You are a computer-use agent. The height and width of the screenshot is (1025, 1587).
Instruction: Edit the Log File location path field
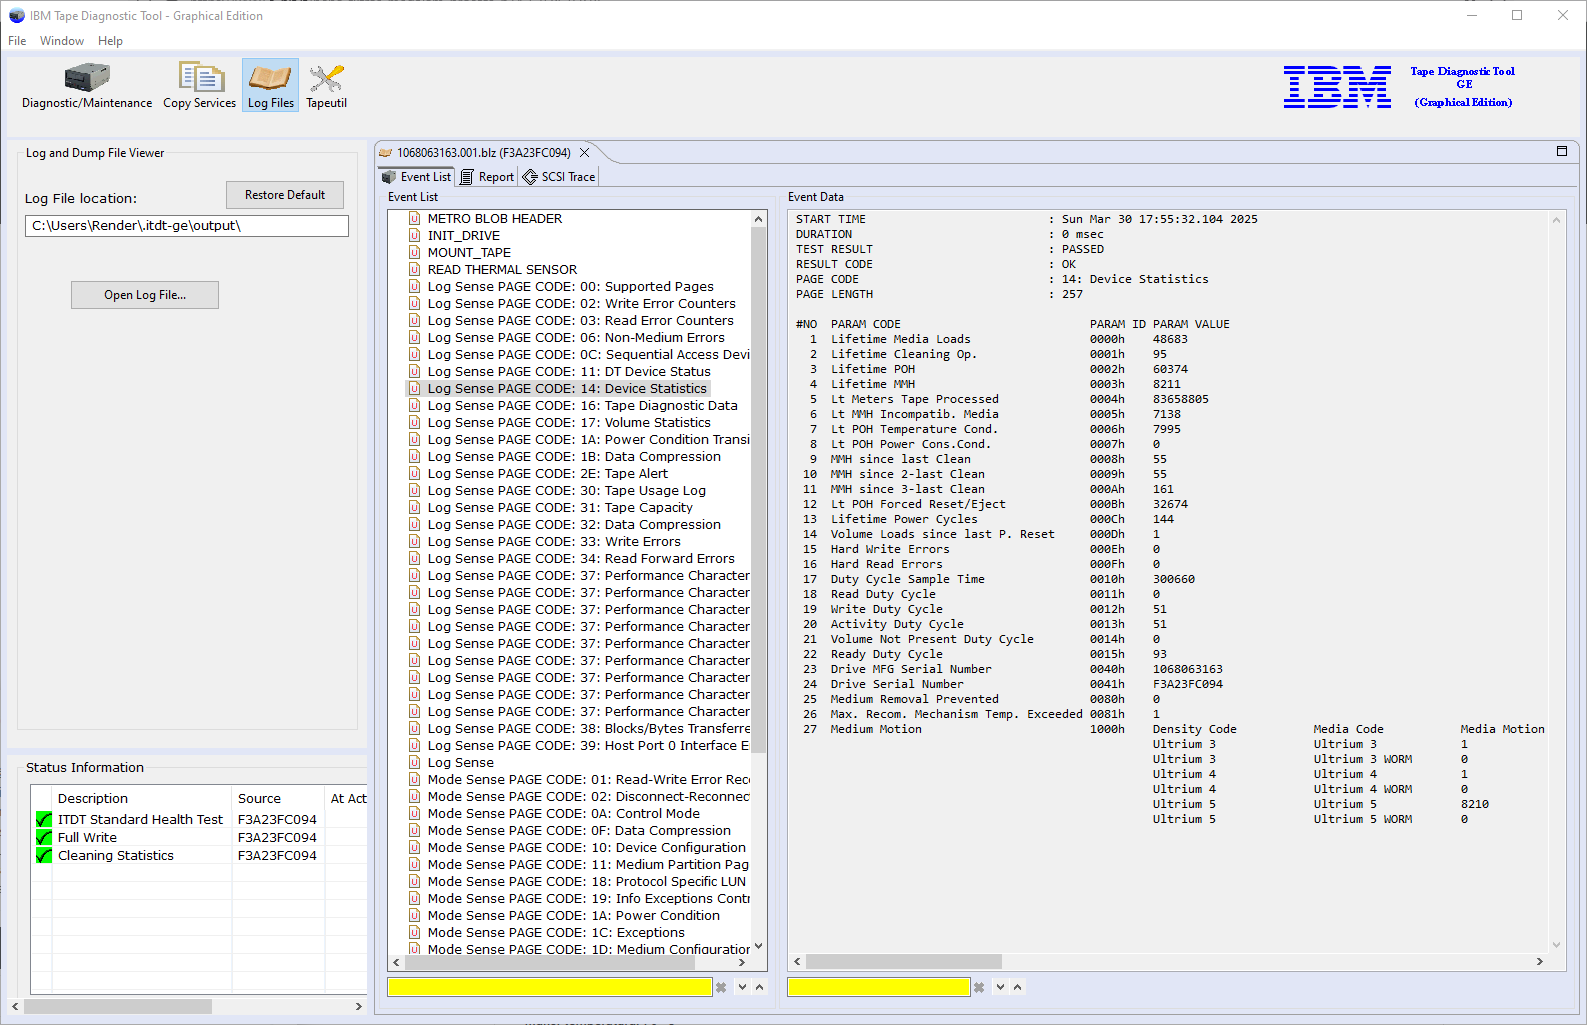coord(187,226)
